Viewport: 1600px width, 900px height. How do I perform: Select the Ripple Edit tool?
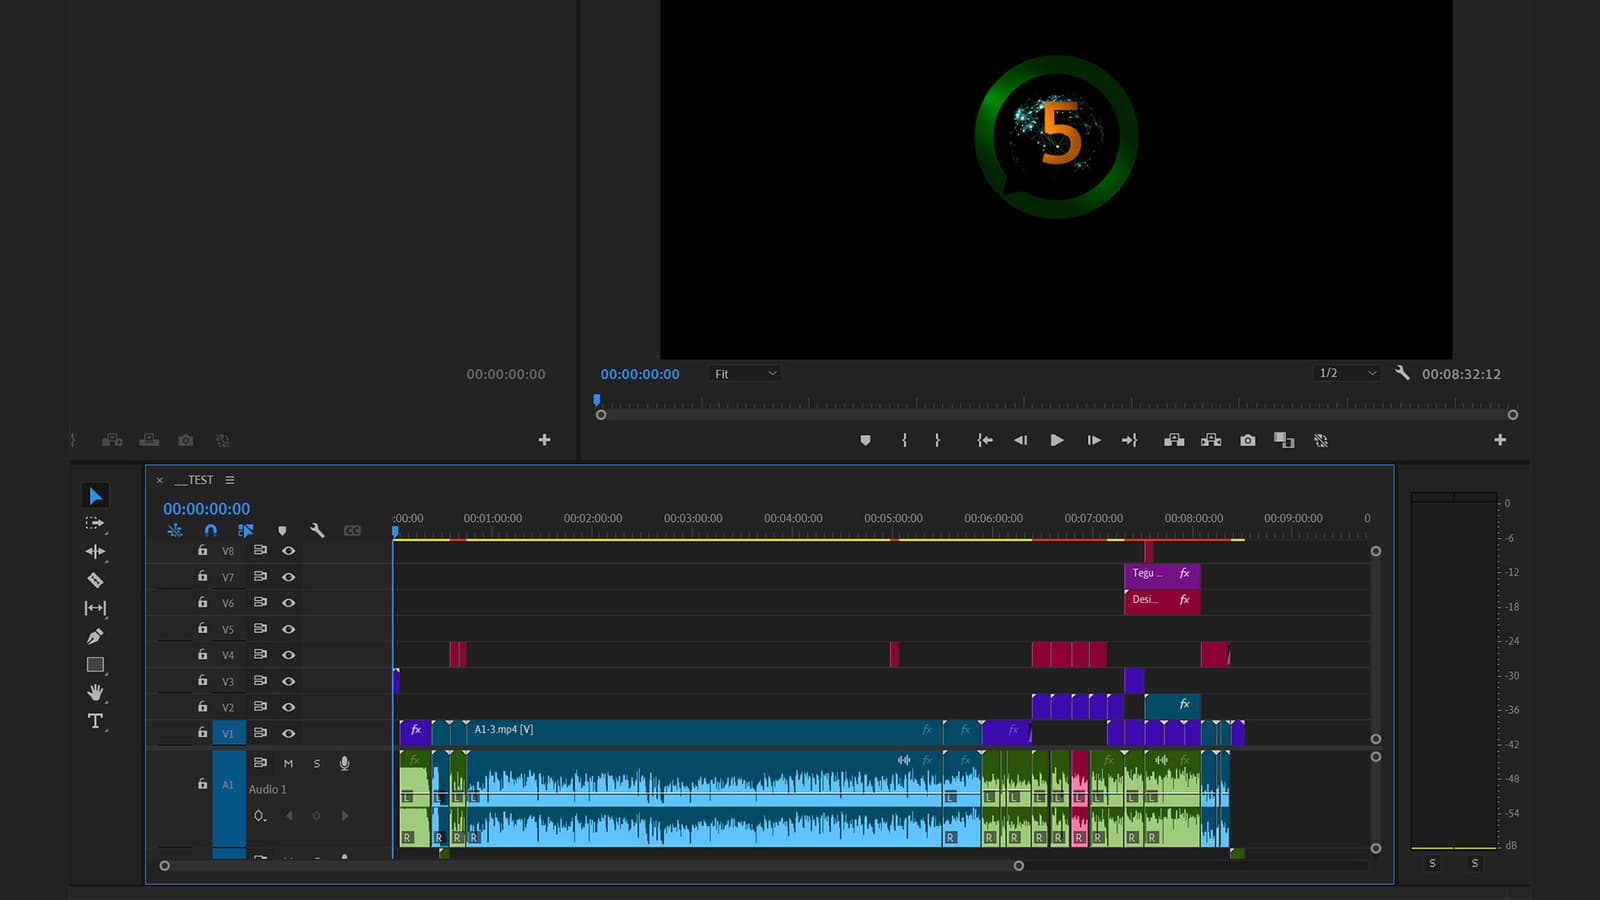click(95, 552)
